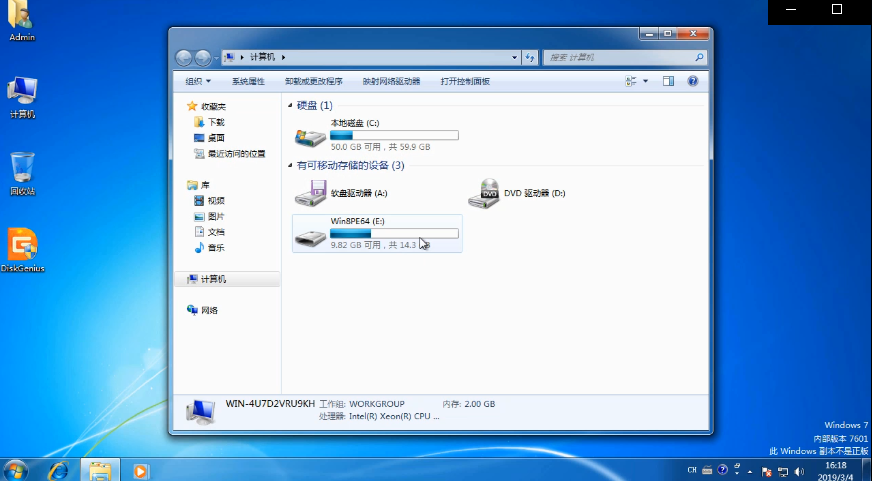The image size is (872, 481).
Task: Select the Recycle Bin desktop icon
Action: click(x=22, y=167)
